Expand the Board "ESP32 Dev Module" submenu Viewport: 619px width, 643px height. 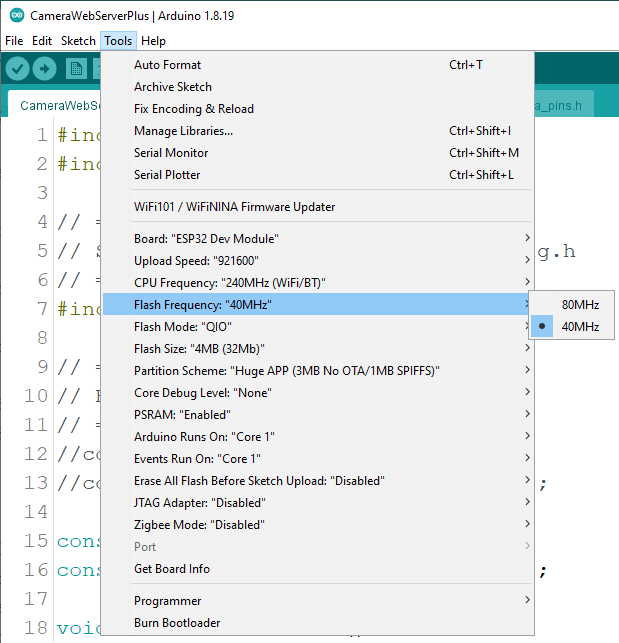click(x=318, y=239)
